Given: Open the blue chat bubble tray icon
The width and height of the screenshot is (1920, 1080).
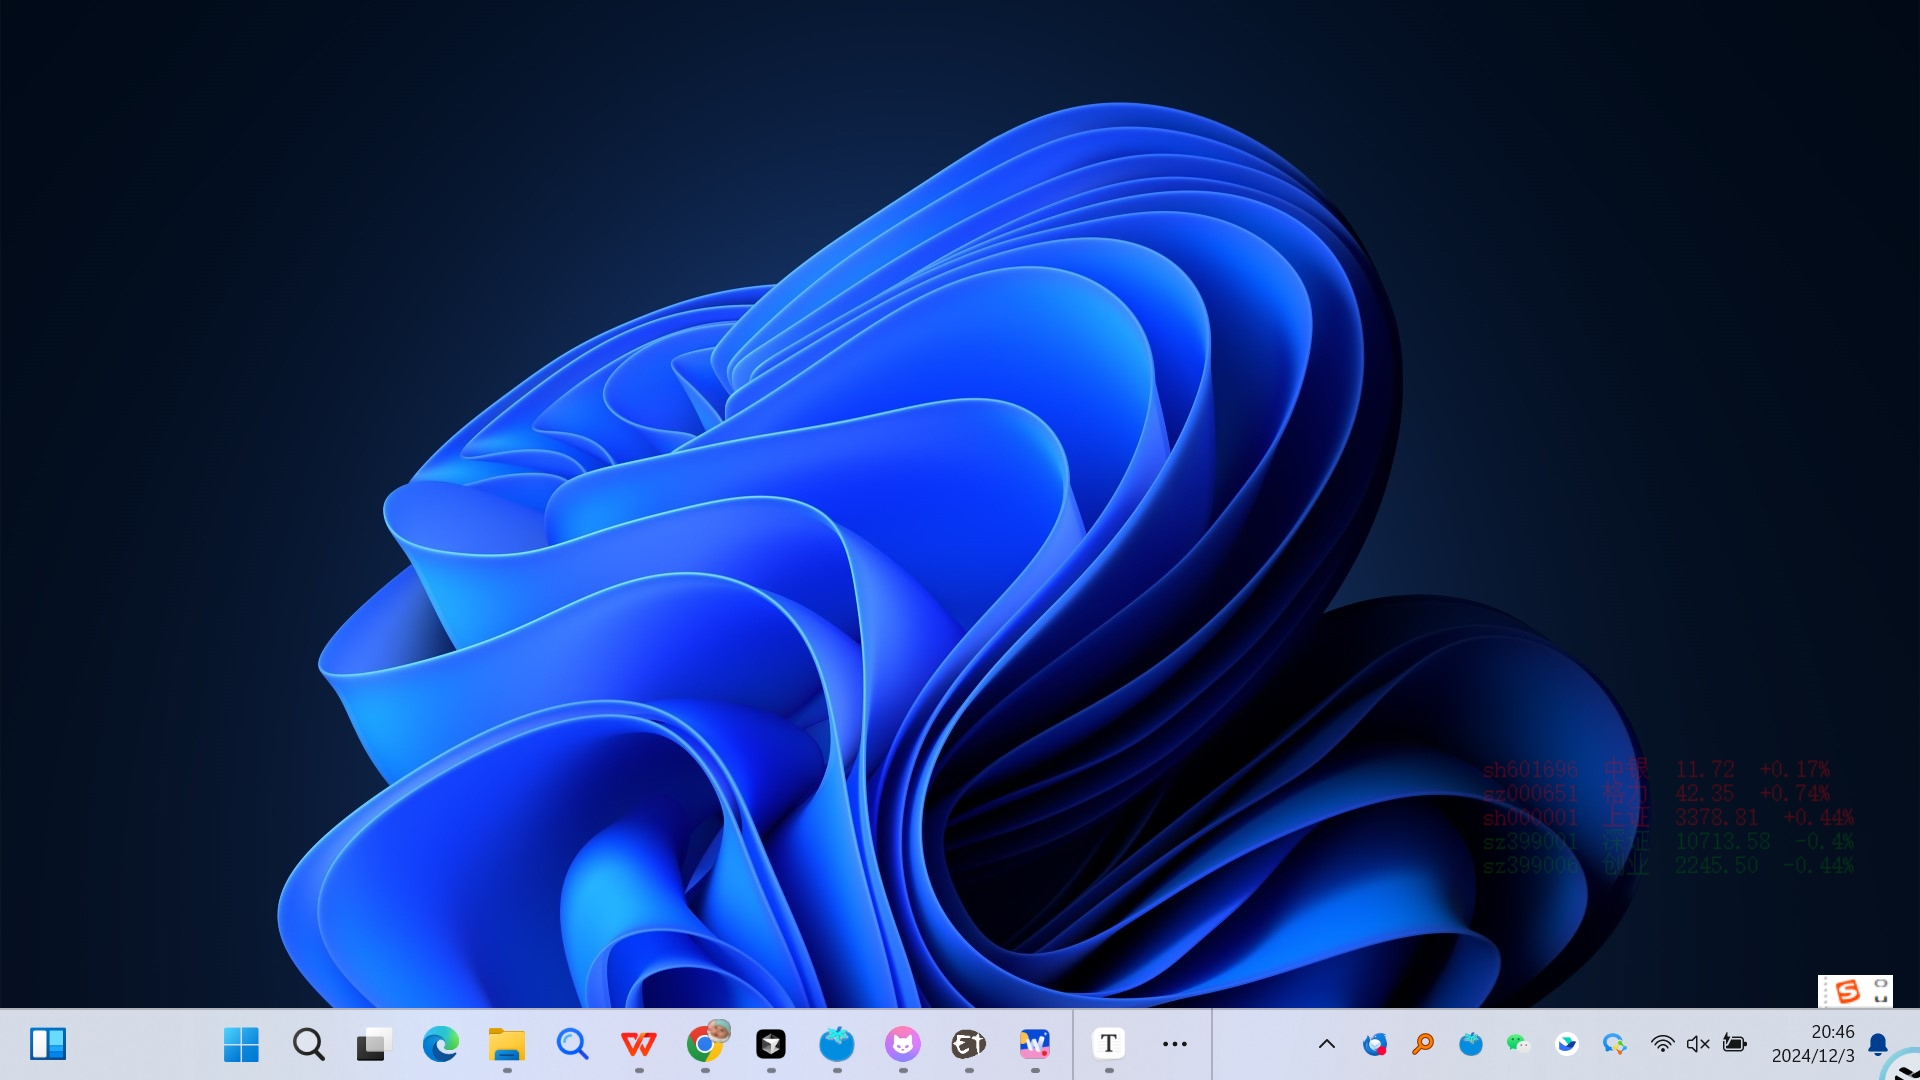Looking at the screenshot, I should 1615,1044.
